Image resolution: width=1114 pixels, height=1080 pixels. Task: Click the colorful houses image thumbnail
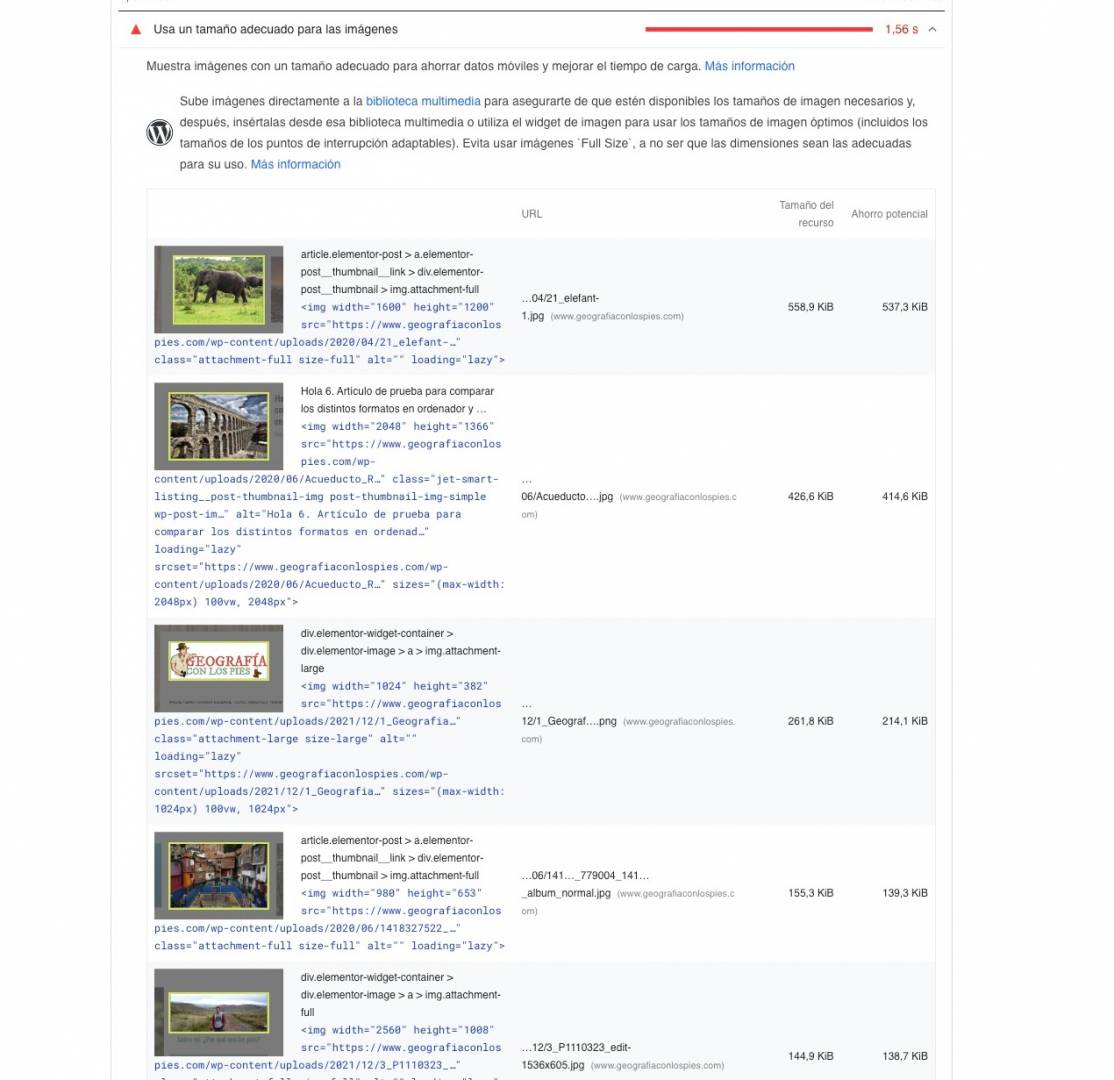(x=219, y=875)
